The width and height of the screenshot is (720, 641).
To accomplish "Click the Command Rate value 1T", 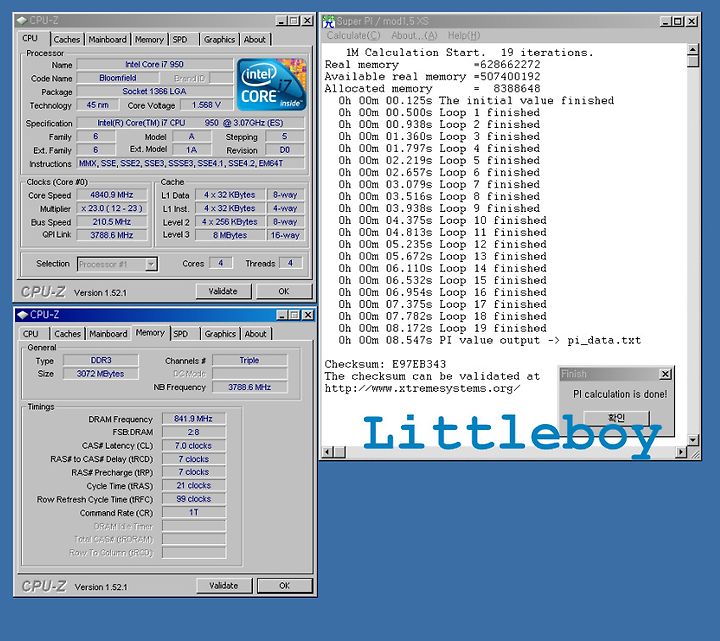I will pyautogui.click(x=193, y=512).
